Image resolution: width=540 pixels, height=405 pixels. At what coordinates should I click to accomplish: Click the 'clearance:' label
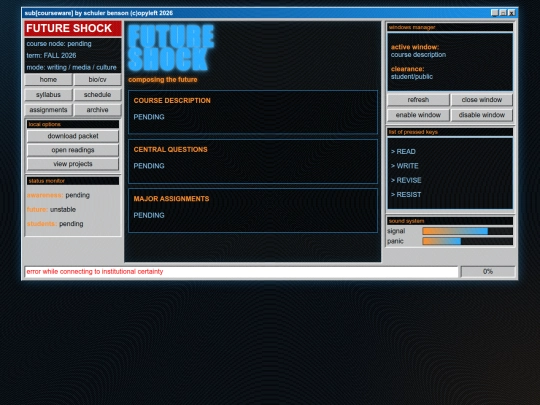coord(408,69)
